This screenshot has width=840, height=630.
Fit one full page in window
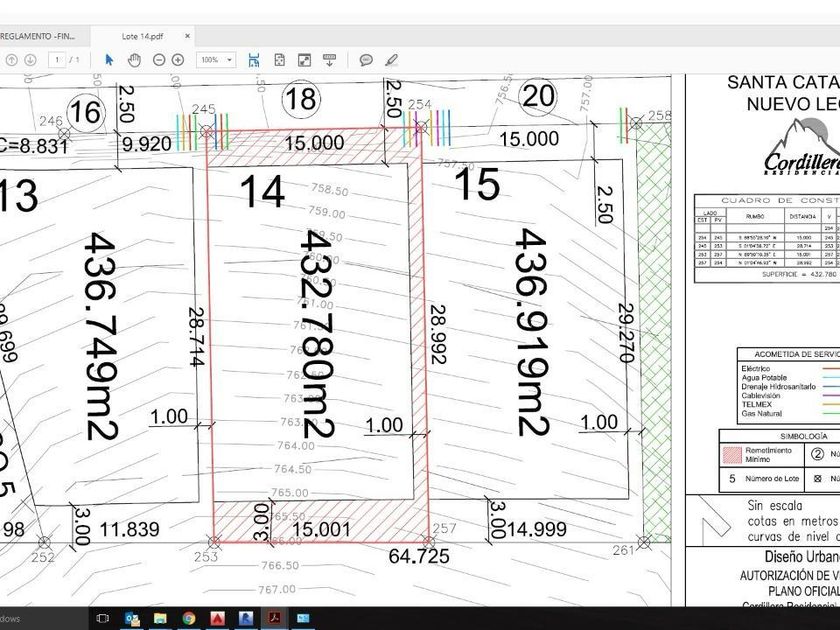279,60
